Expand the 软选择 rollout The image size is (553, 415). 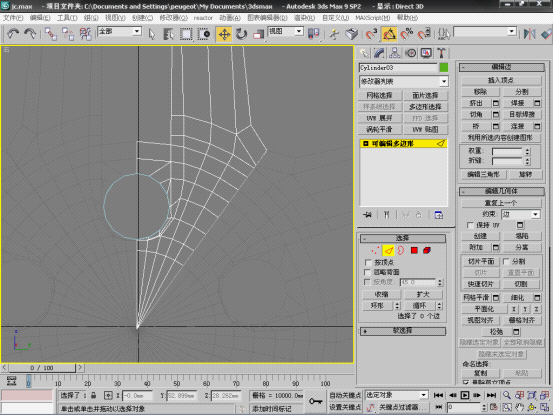pyautogui.click(x=402, y=331)
